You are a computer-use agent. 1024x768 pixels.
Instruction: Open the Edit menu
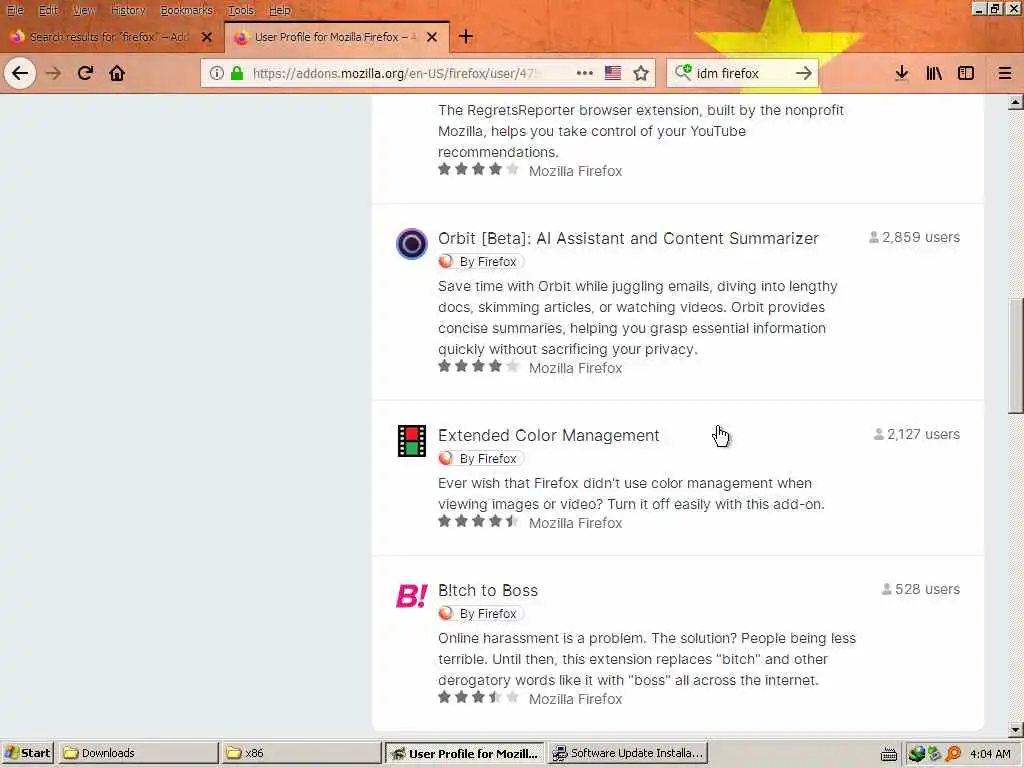point(48,10)
